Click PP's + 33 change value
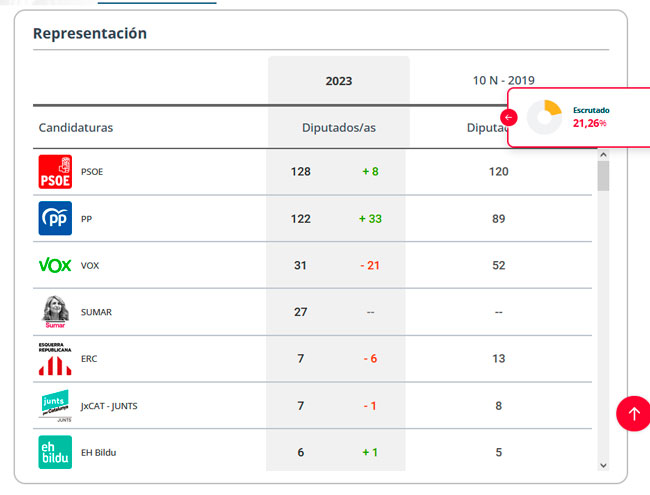This screenshot has width=650, height=495. pos(370,219)
